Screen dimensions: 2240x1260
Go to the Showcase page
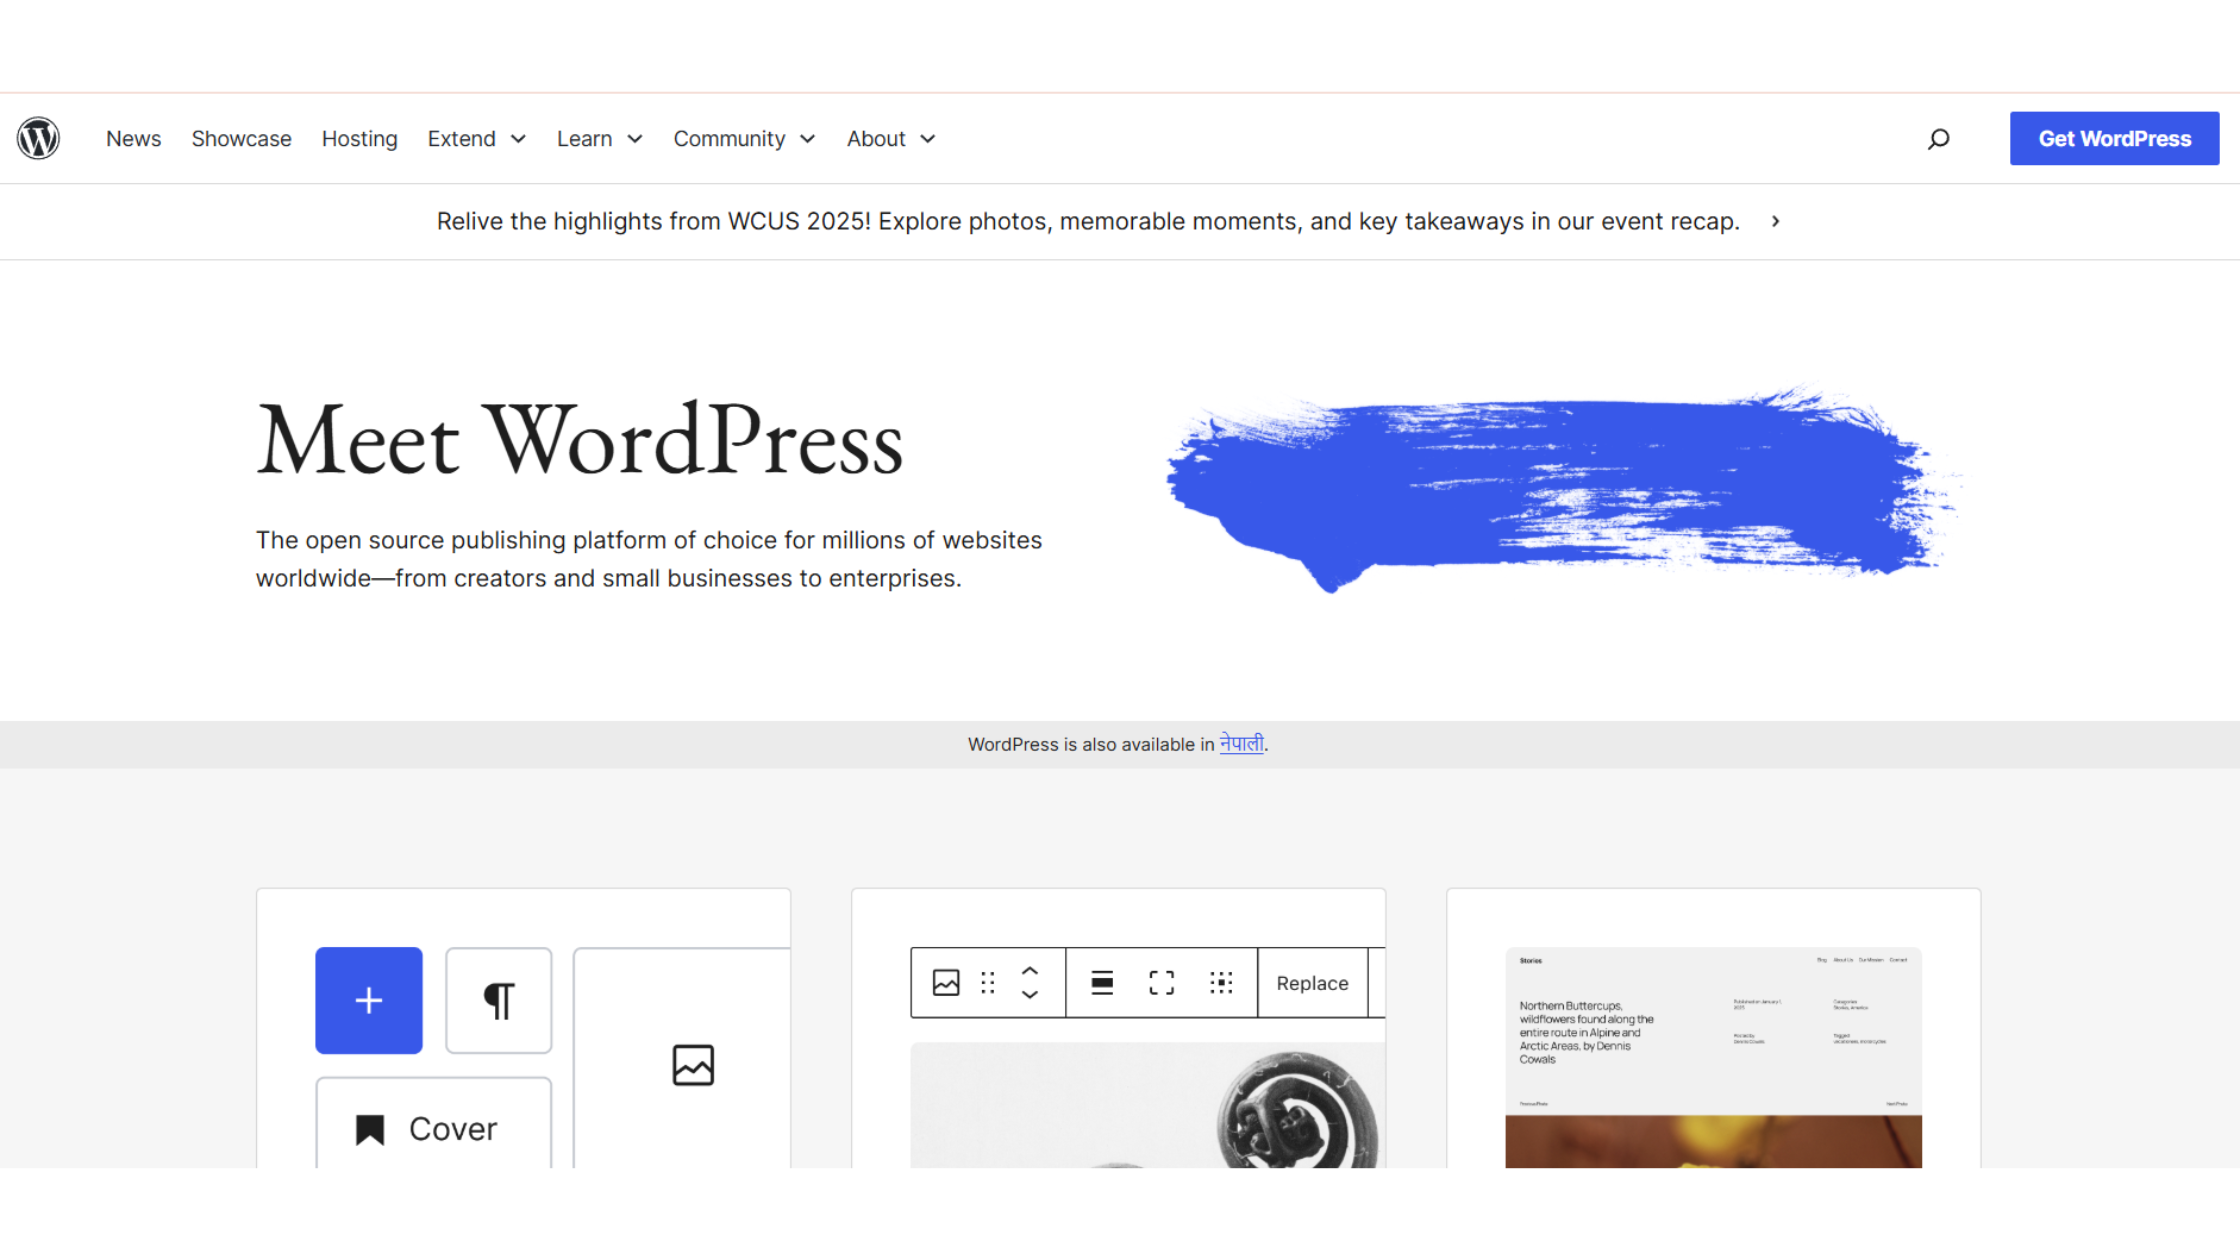point(241,139)
